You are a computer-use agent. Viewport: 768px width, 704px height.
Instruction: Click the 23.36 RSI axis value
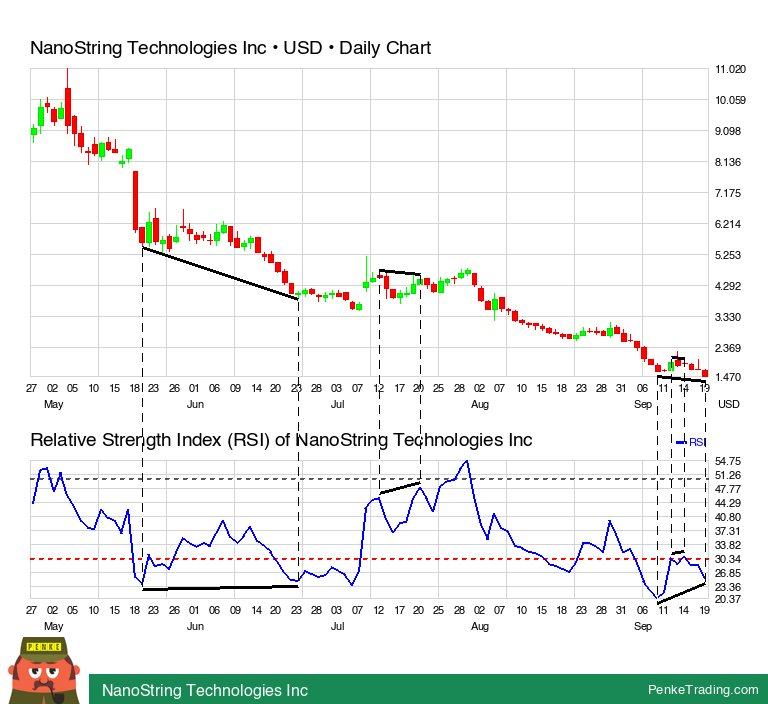(728, 587)
